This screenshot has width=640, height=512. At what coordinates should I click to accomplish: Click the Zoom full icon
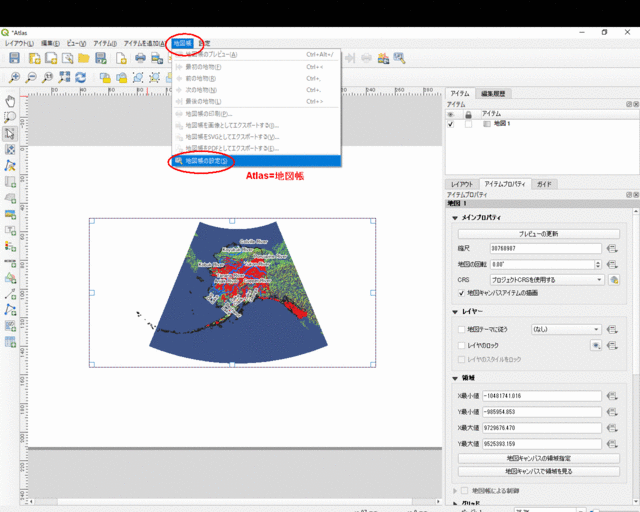[x=64, y=77]
